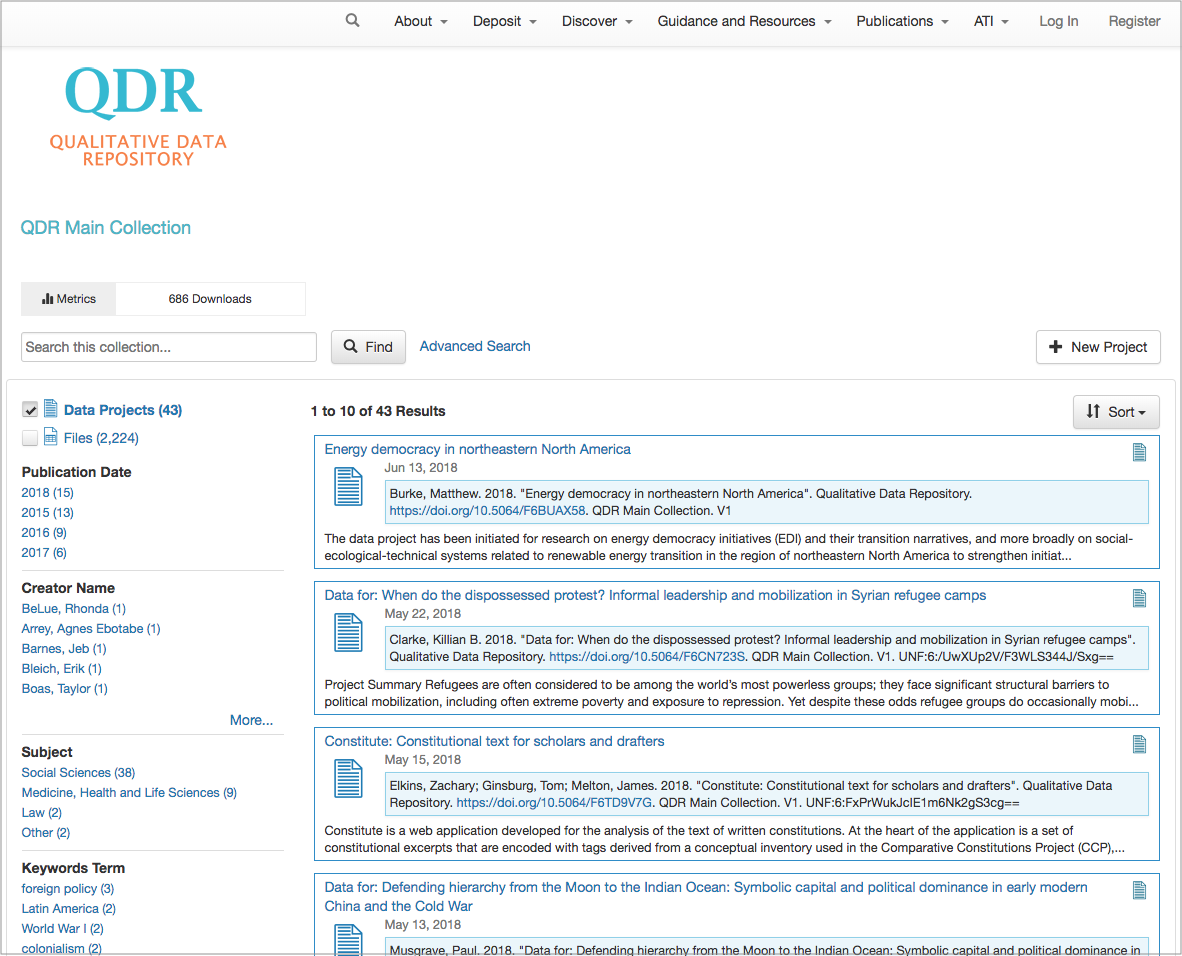The height and width of the screenshot is (956, 1182).
Task: Filter by publication year 2018 (15)
Action: [x=47, y=492]
